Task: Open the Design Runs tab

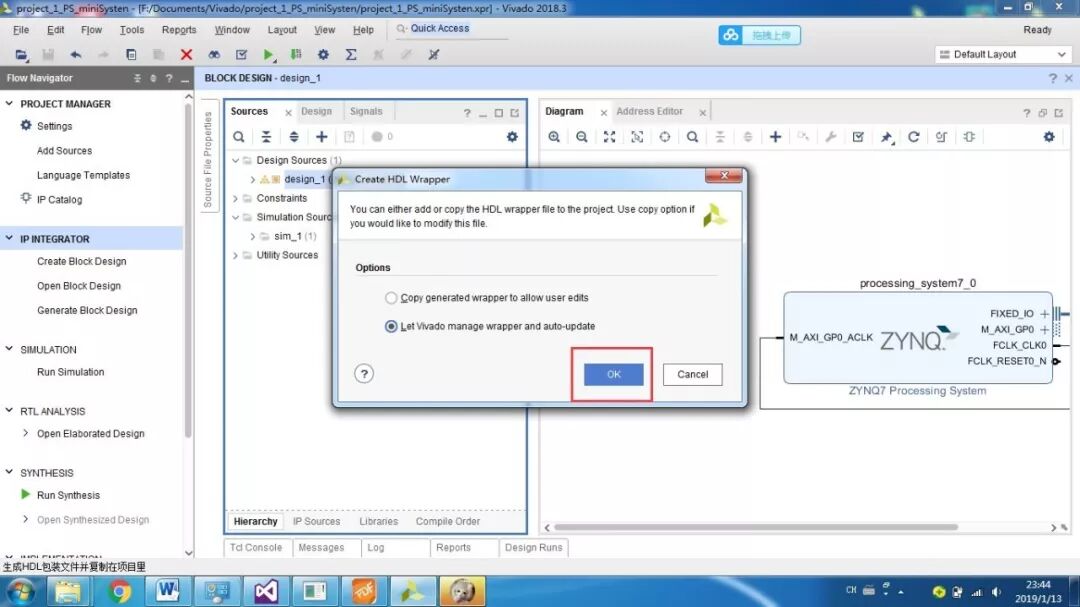Action: point(533,548)
